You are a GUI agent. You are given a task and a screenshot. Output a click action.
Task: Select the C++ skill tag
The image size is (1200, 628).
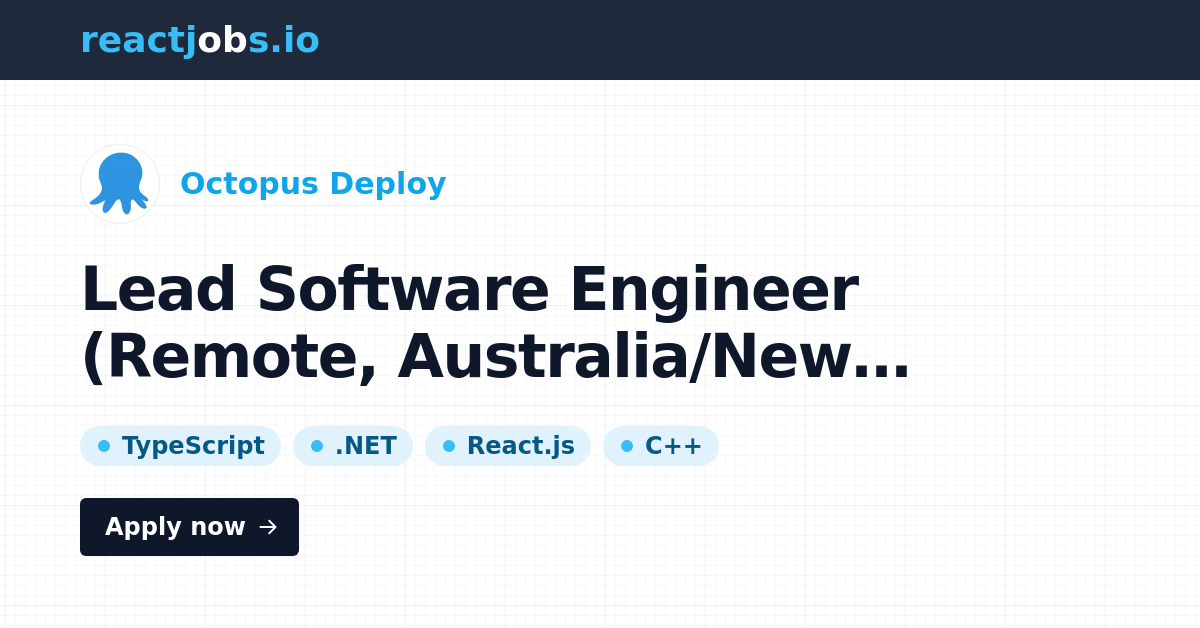click(661, 446)
